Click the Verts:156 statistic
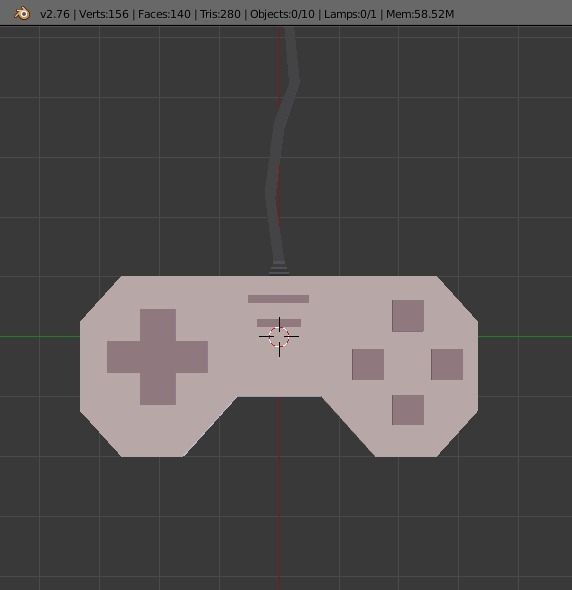Image resolution: width=572 pixels, height=590 pixels. 103,14
